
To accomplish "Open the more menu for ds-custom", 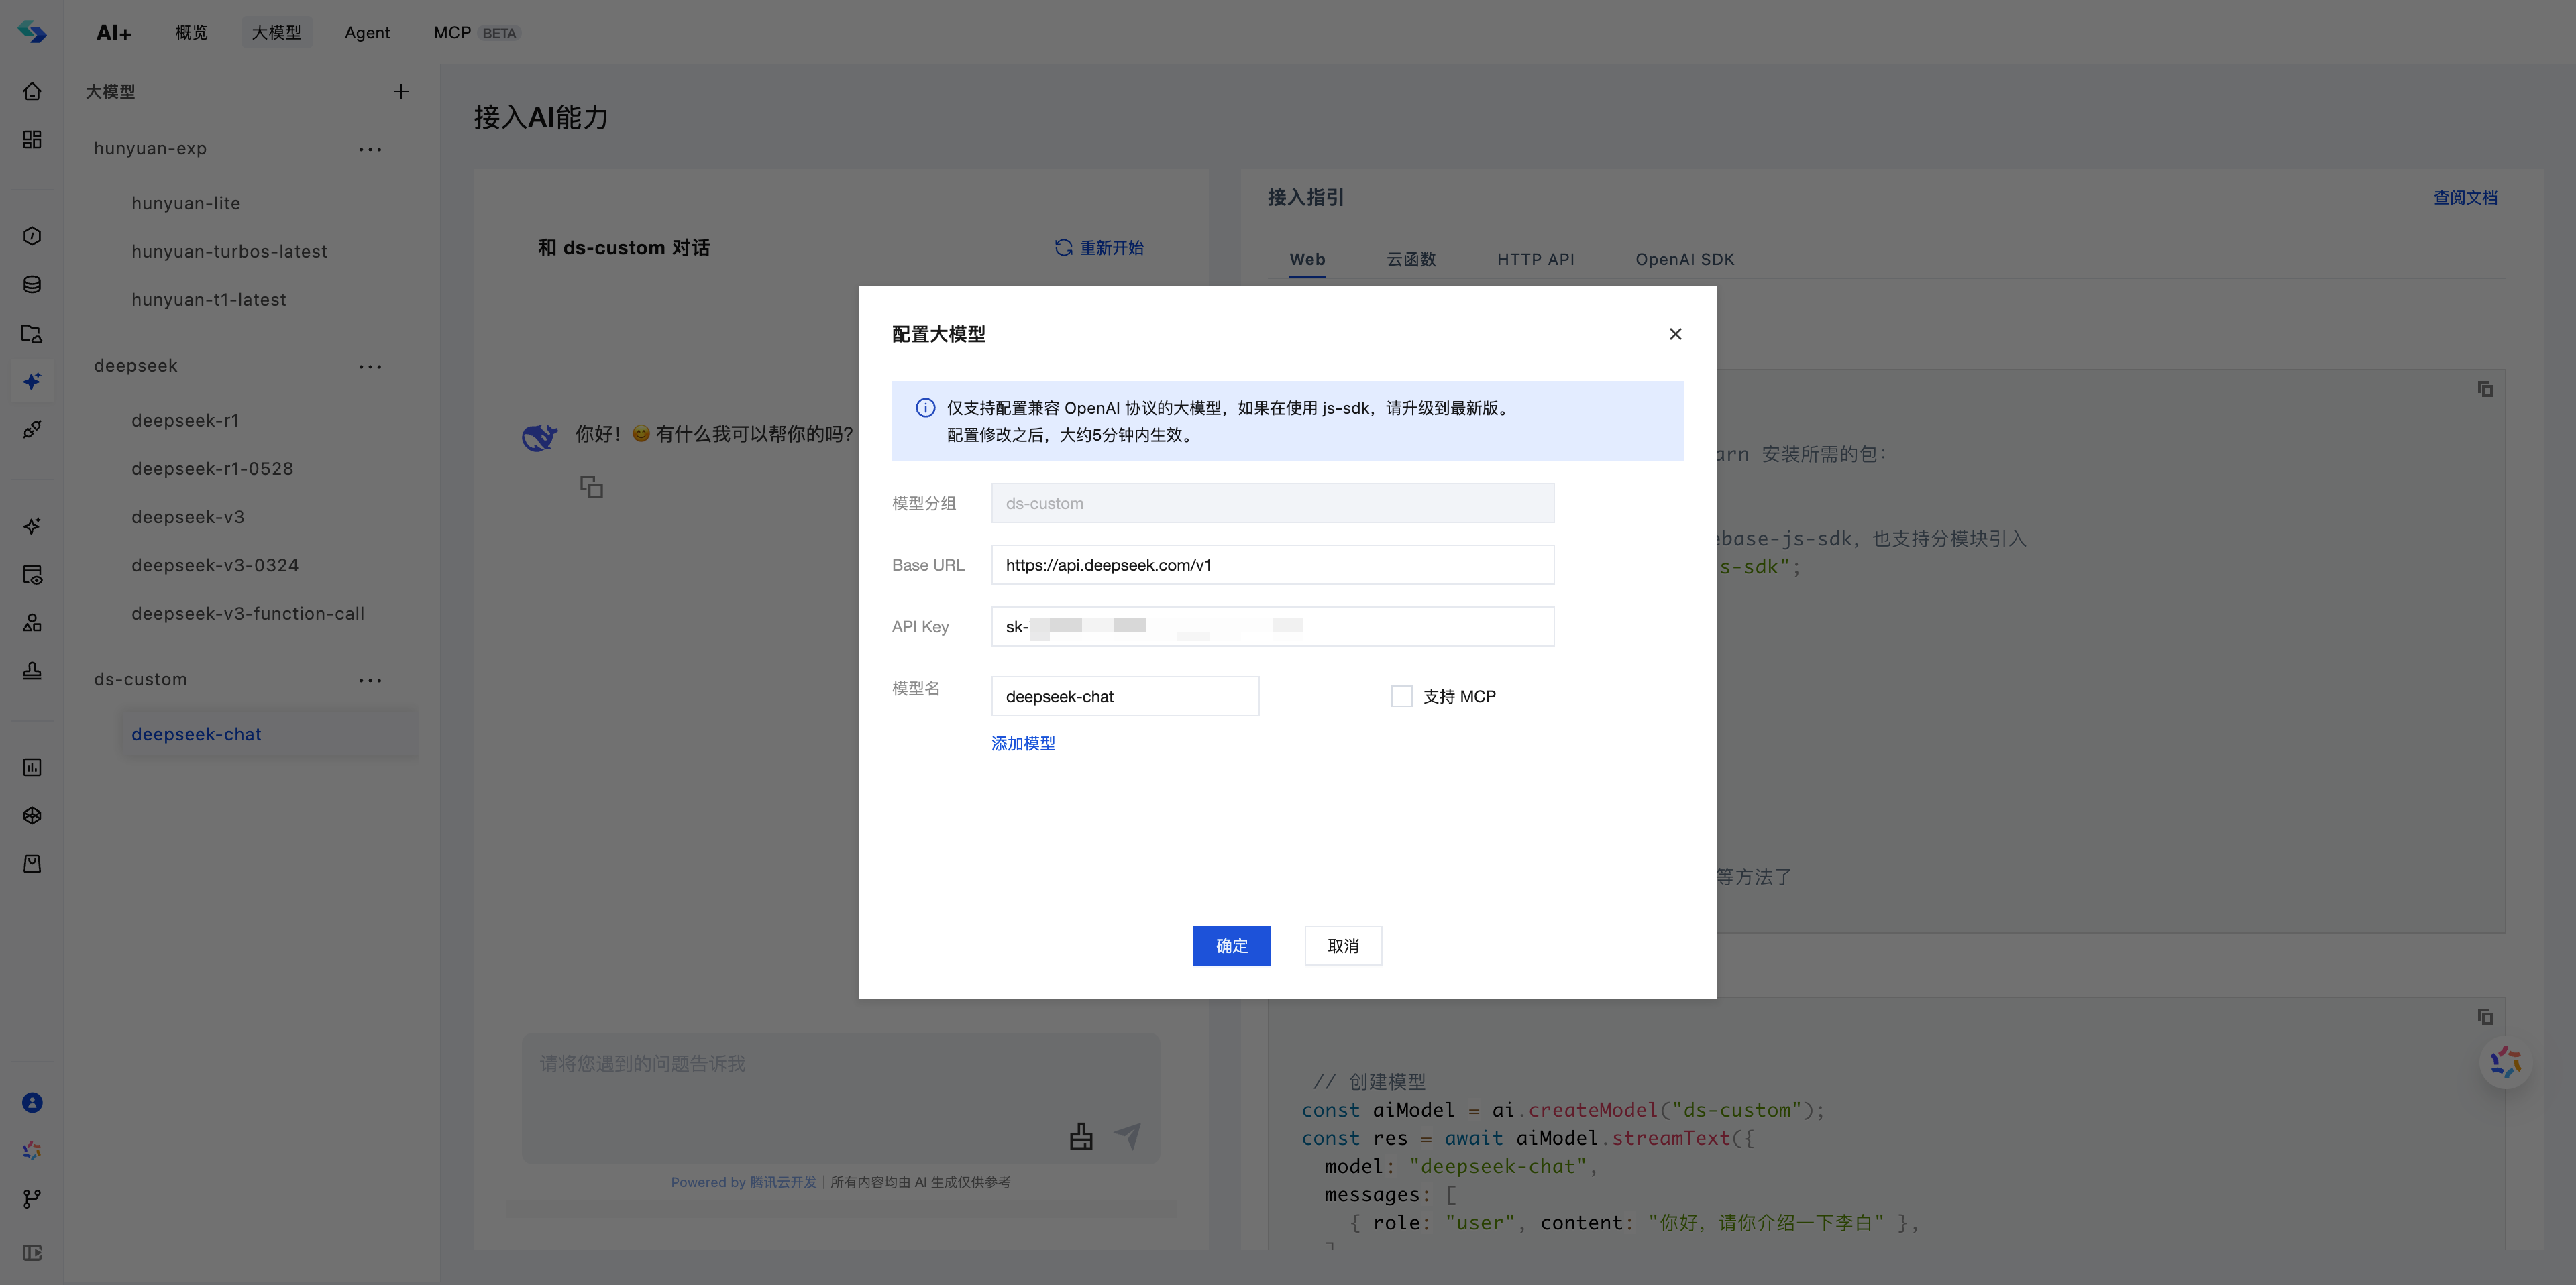I will (370, 680).
